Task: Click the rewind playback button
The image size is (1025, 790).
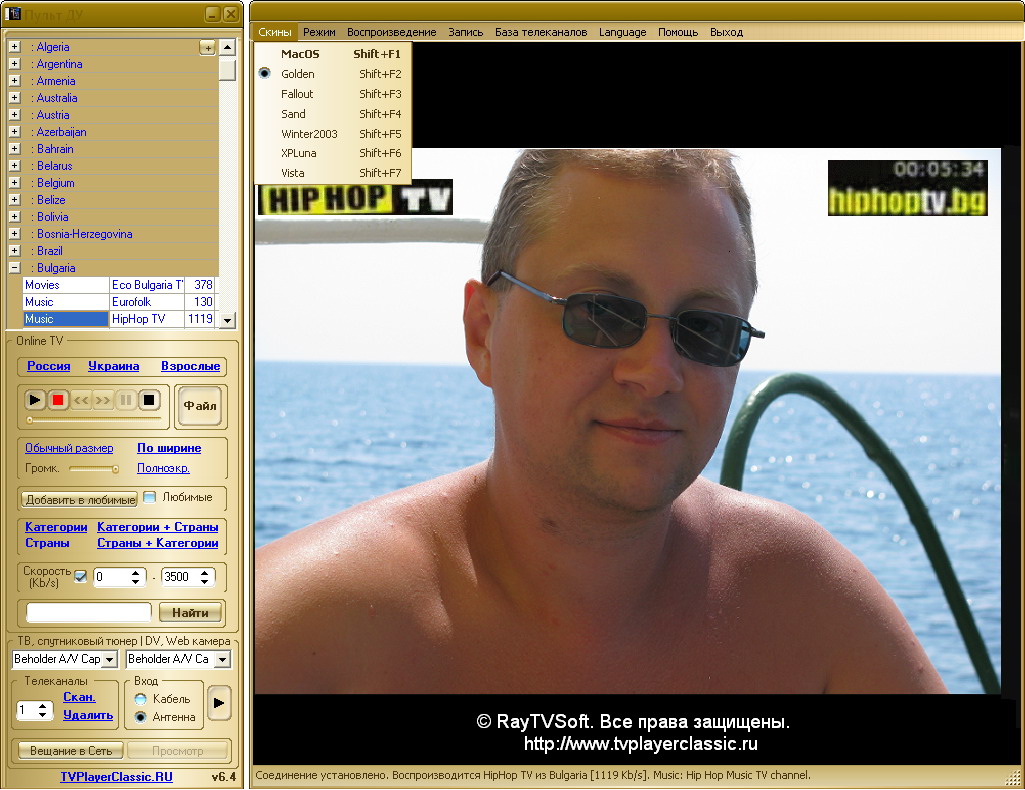Action: point(82,400)
